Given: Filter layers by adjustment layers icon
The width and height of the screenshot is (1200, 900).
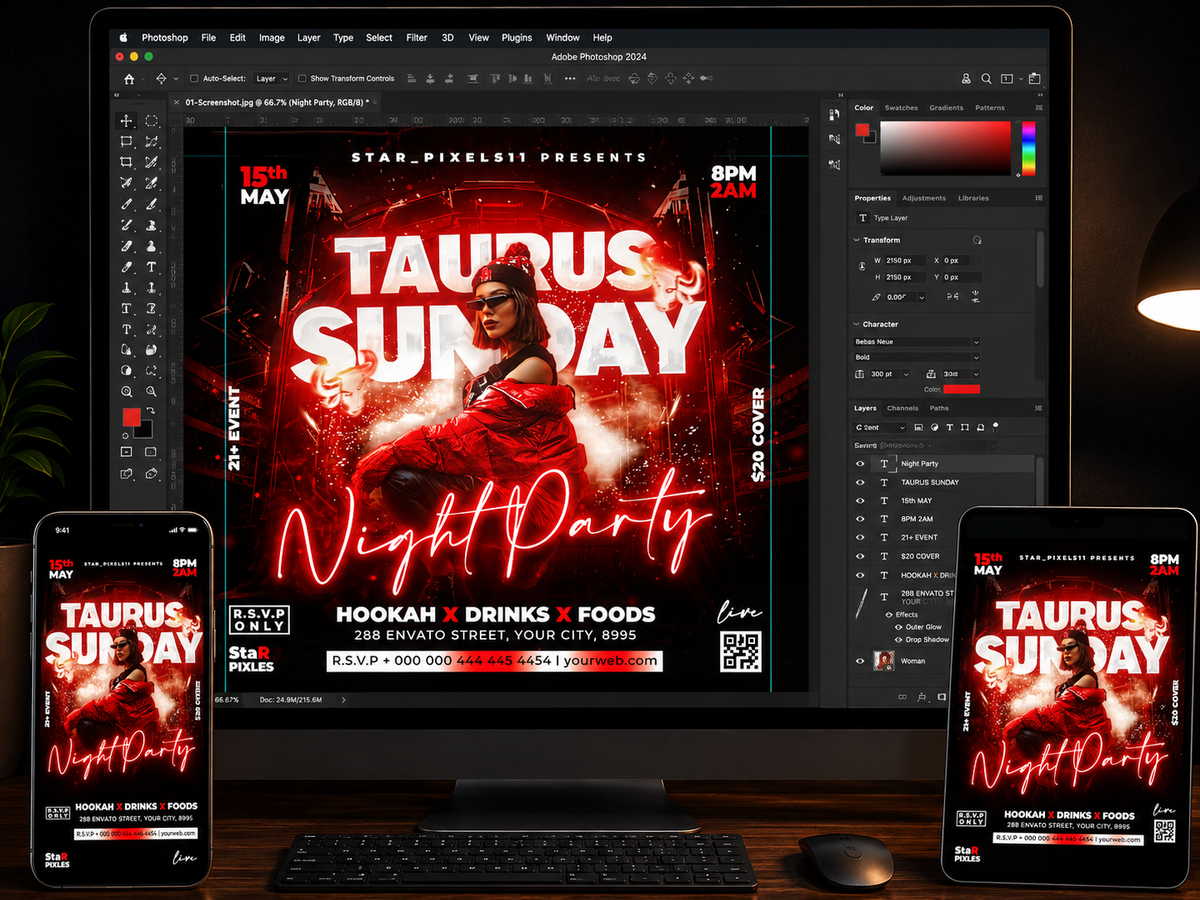Looking at the screenshot, I should pos(933,427).
